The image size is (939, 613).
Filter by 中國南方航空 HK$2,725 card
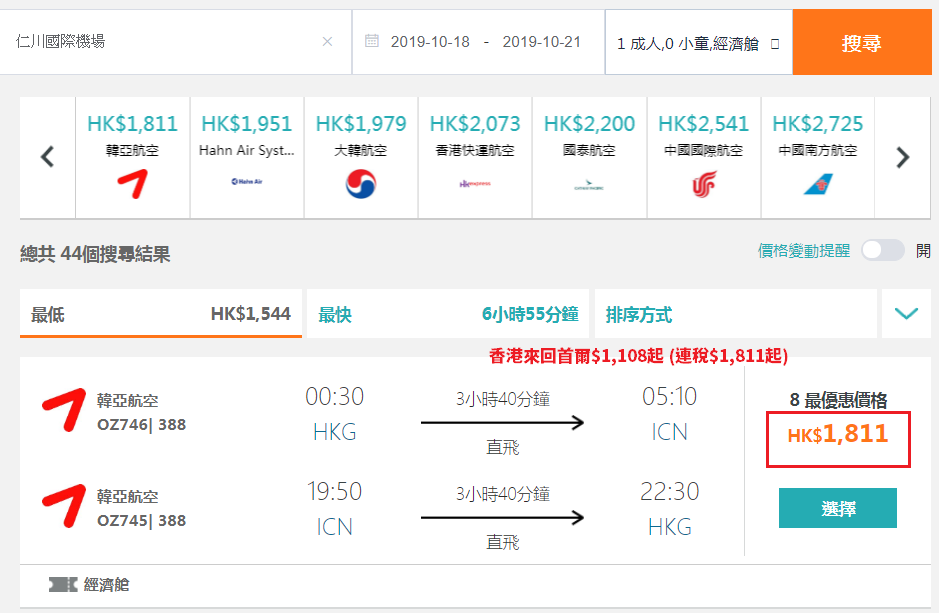tap(818, 157)
